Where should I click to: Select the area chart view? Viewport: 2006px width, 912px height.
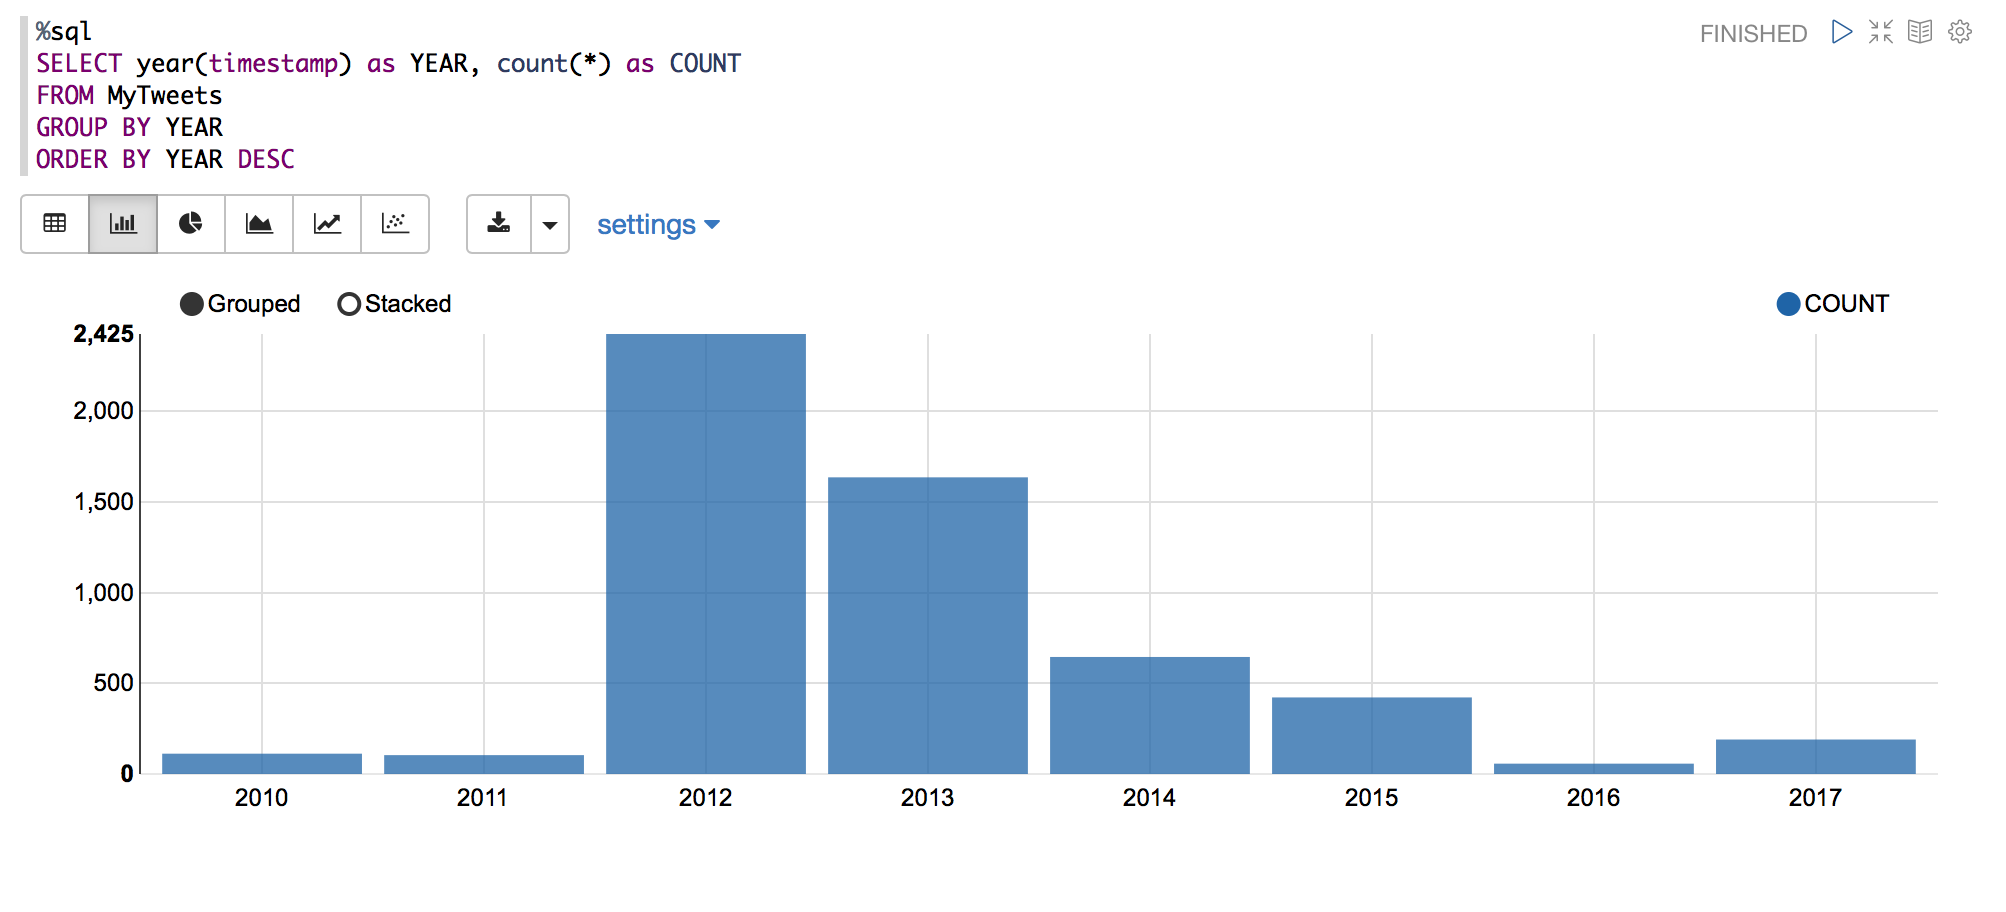[x=259, y=224]
